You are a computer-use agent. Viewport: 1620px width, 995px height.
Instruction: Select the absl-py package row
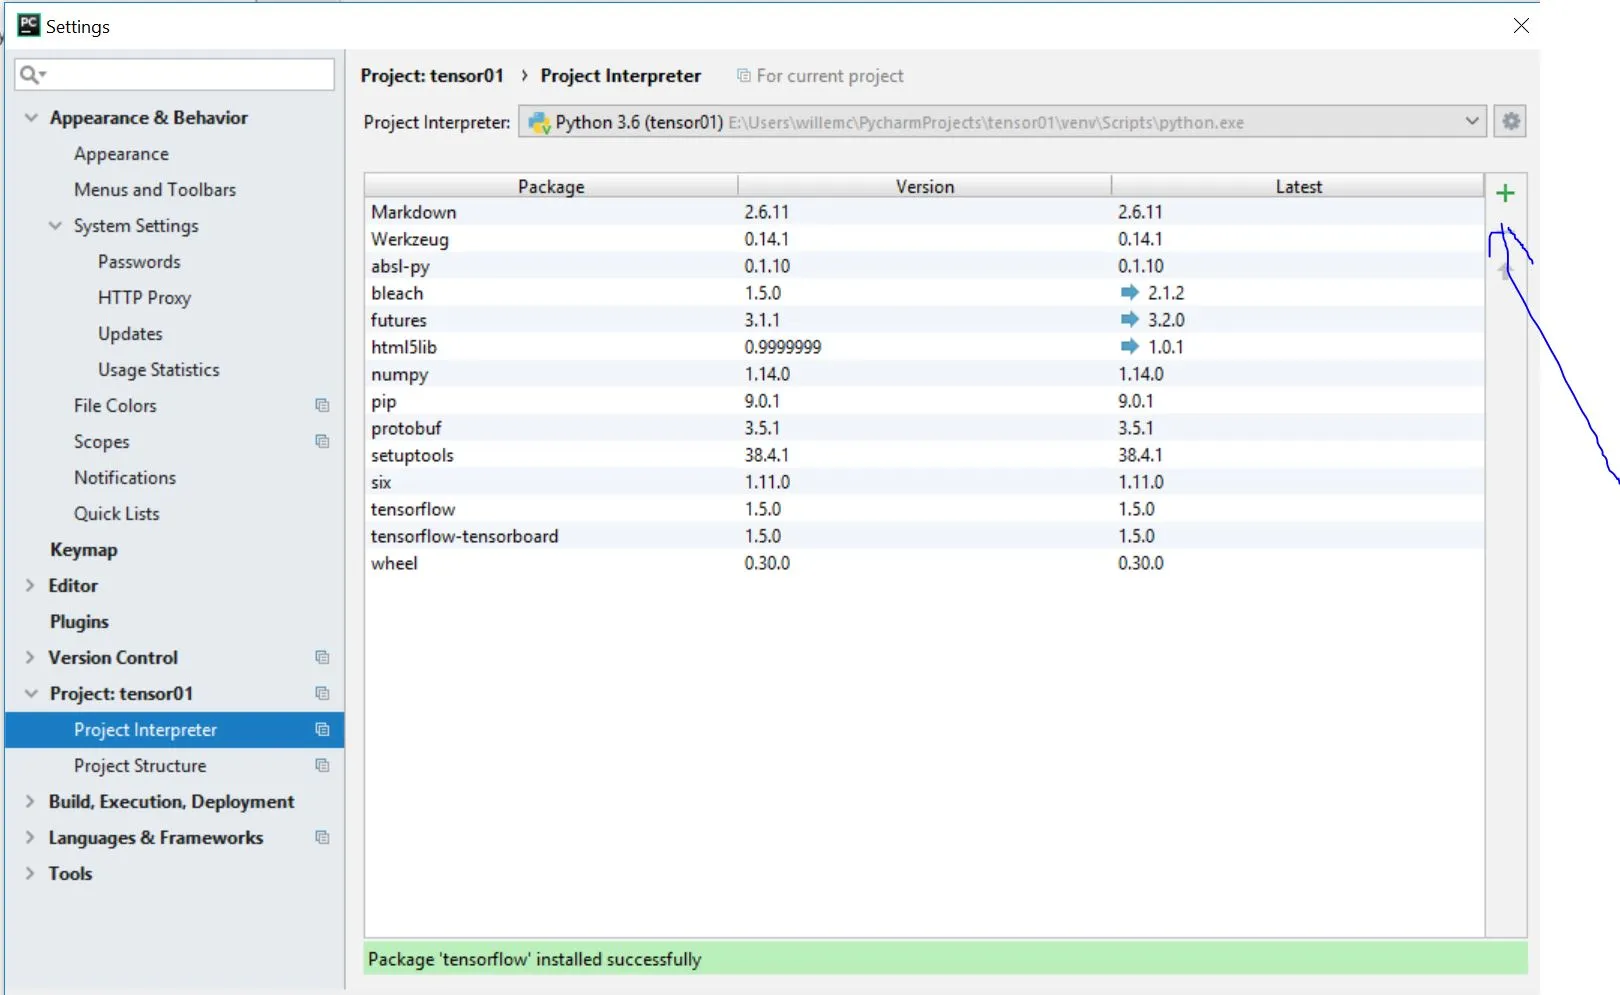[x=924, y=266]
